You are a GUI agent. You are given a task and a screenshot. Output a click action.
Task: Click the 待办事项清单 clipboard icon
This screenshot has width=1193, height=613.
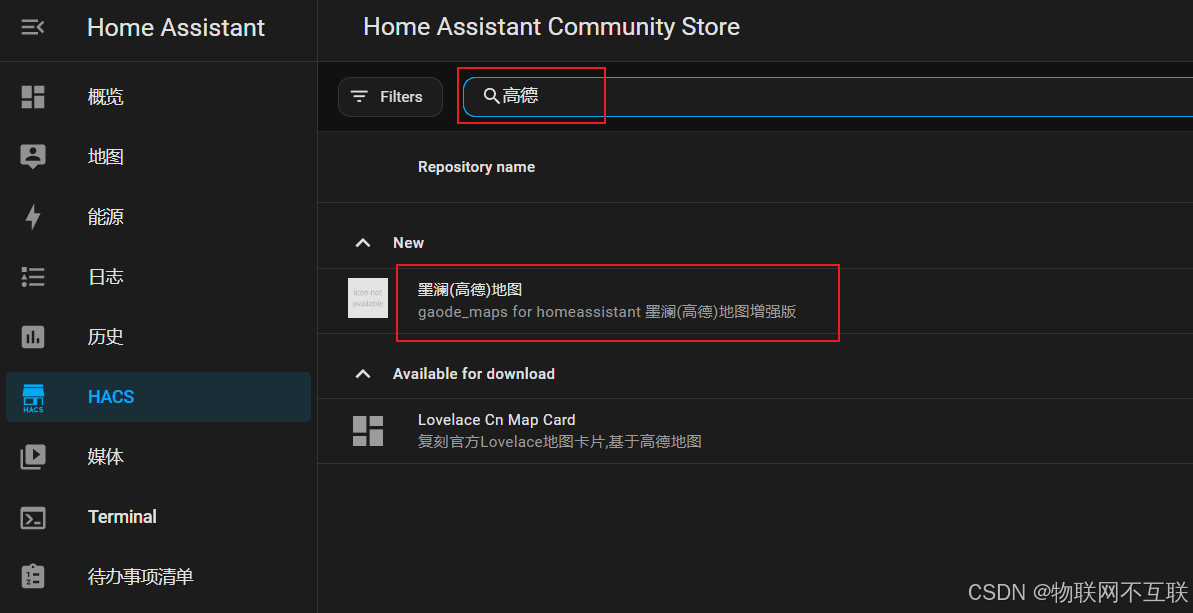33,576
